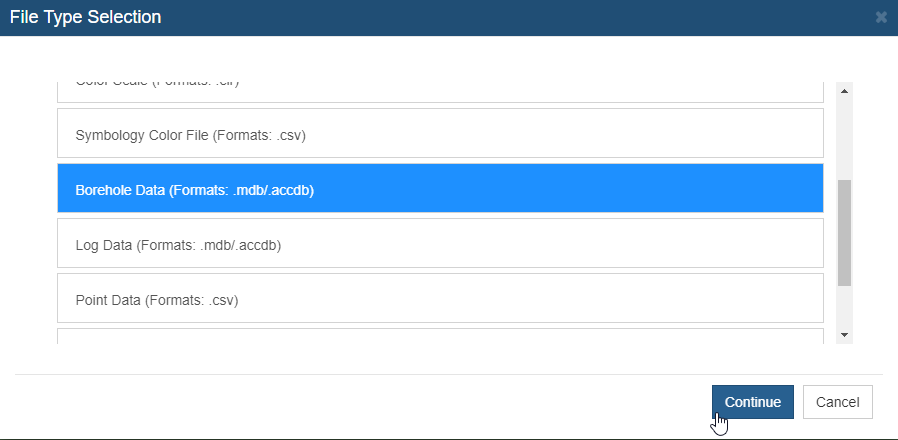Viewport: 898px width, 440px height.
Task: Pick the Symbology Color File entry
Action: (440, 133)
